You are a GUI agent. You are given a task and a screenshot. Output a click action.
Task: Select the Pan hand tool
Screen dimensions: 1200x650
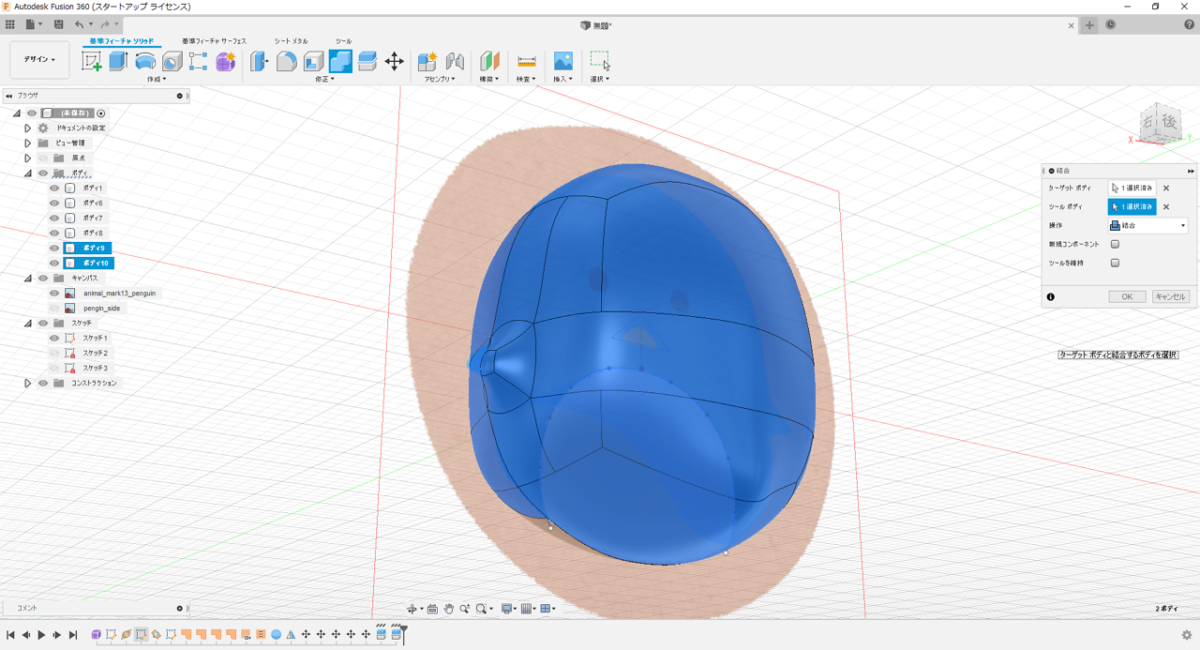click(x=450, y=608)
